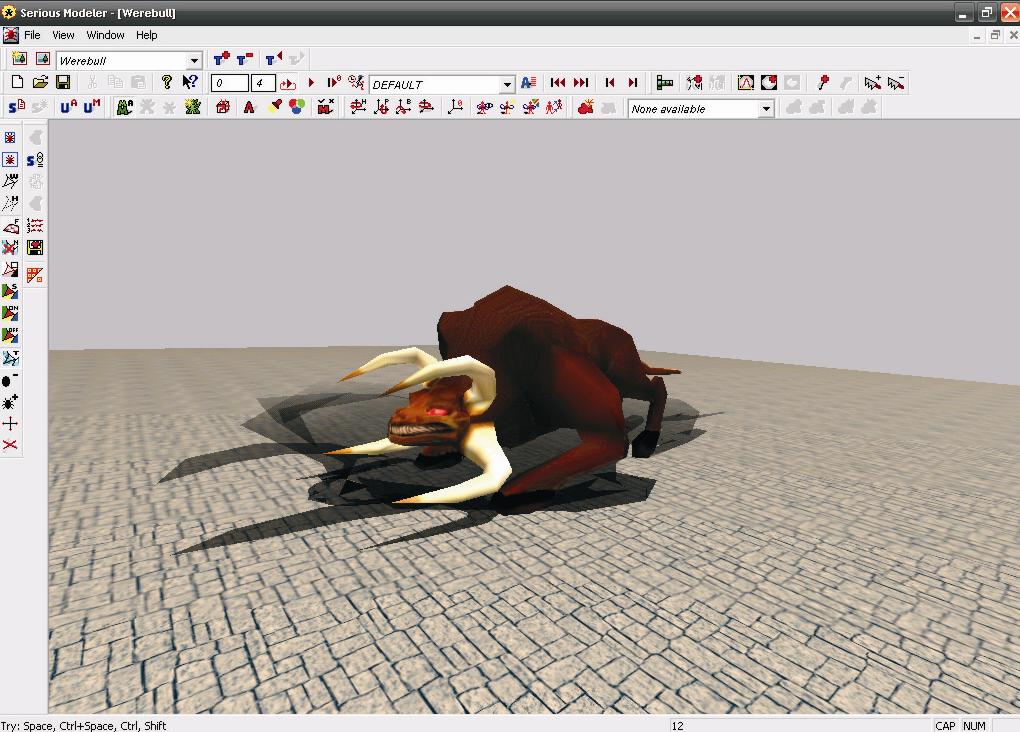
Task: Click the crosshair axis icon in sidebar
Action: pyautogui.click(x=10, y=424)
